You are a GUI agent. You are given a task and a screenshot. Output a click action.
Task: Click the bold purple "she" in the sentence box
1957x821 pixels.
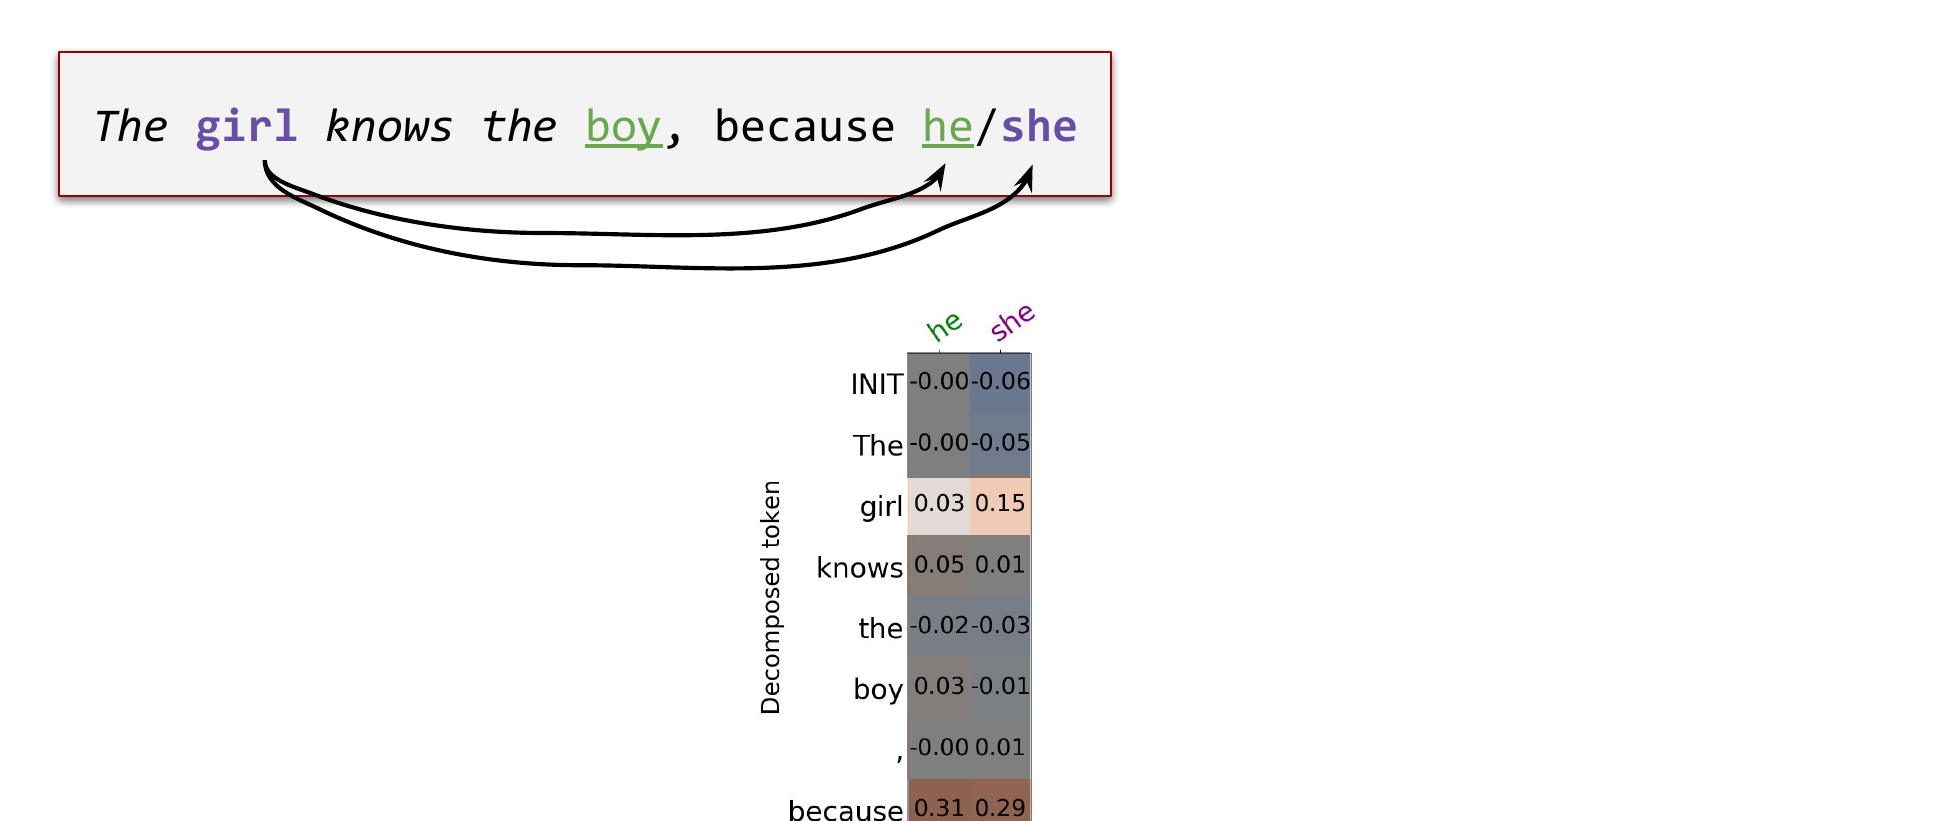point(1038,127)
